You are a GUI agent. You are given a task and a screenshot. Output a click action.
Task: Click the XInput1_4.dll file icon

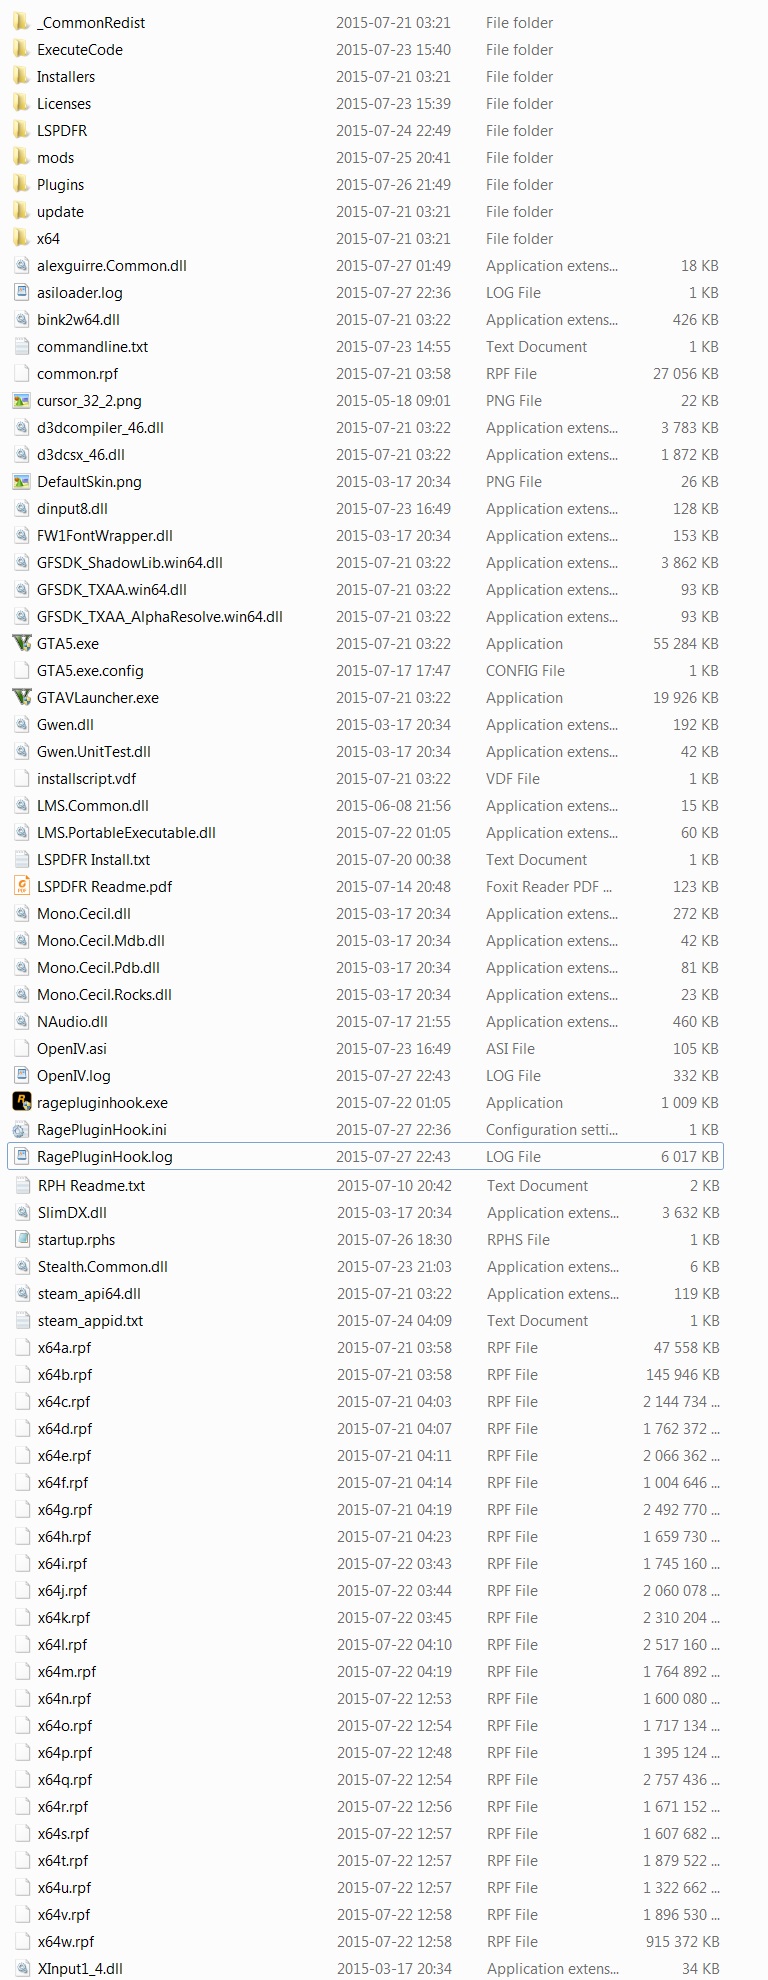(x=21, y=1968)
